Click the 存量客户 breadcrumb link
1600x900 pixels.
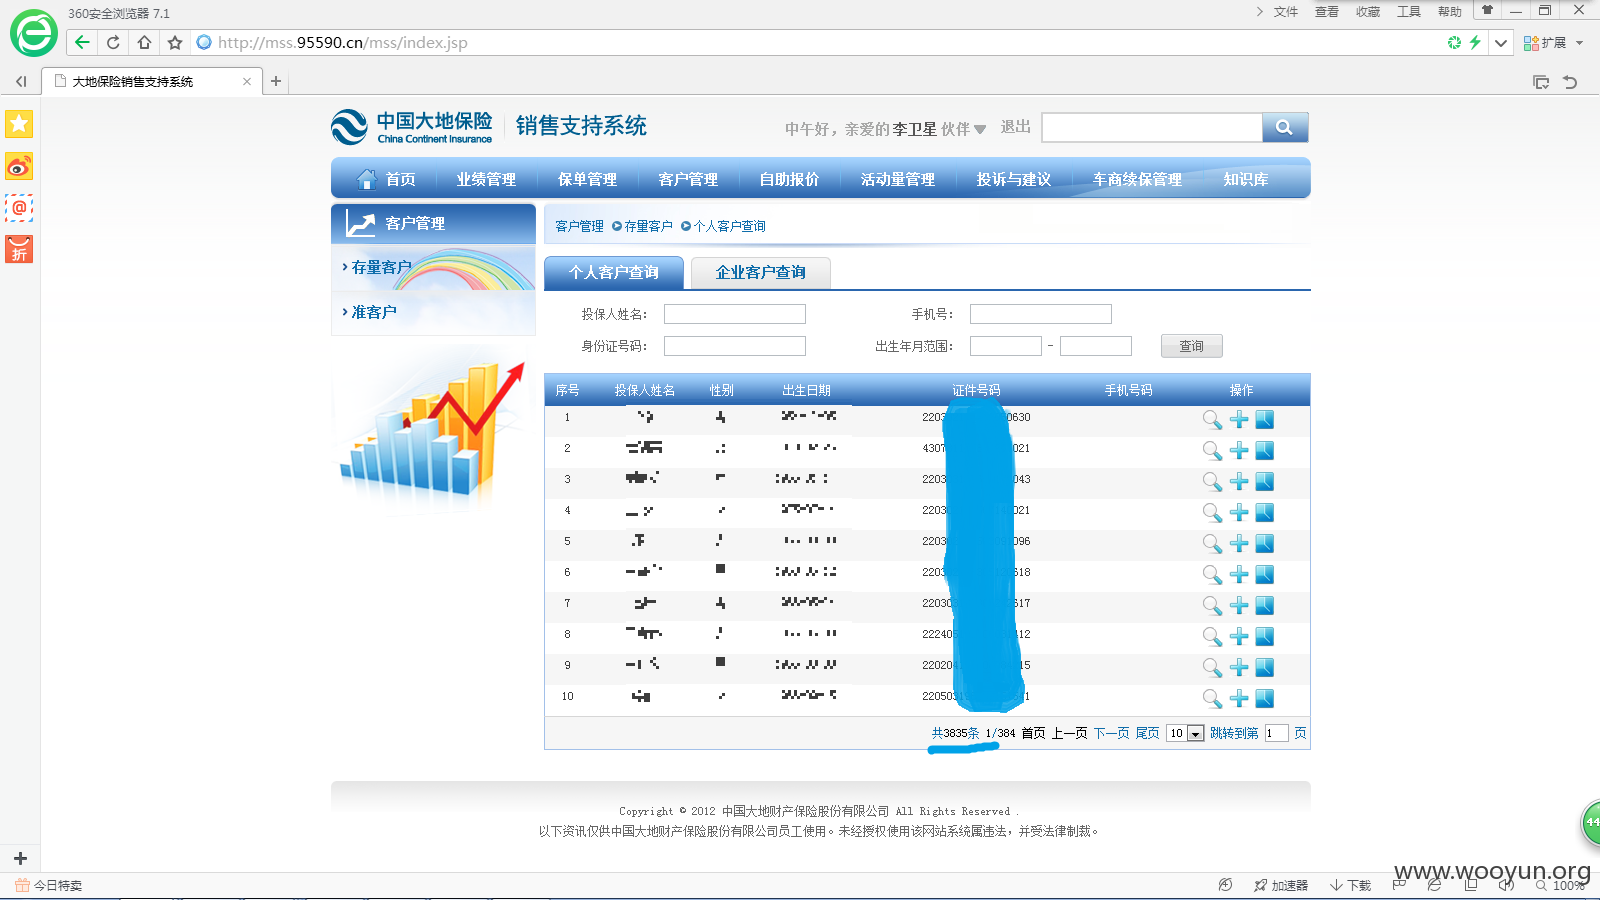(648, 226)
